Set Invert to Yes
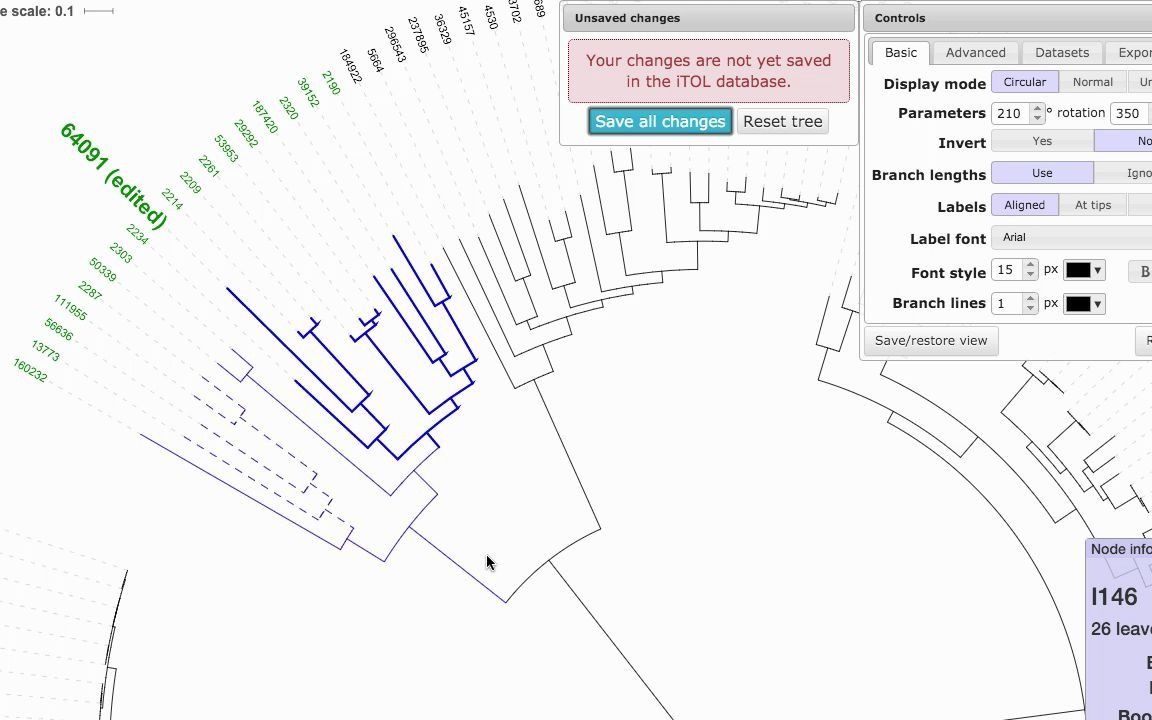Viewport: 1152px width, 720px height. pos(1043,141)
